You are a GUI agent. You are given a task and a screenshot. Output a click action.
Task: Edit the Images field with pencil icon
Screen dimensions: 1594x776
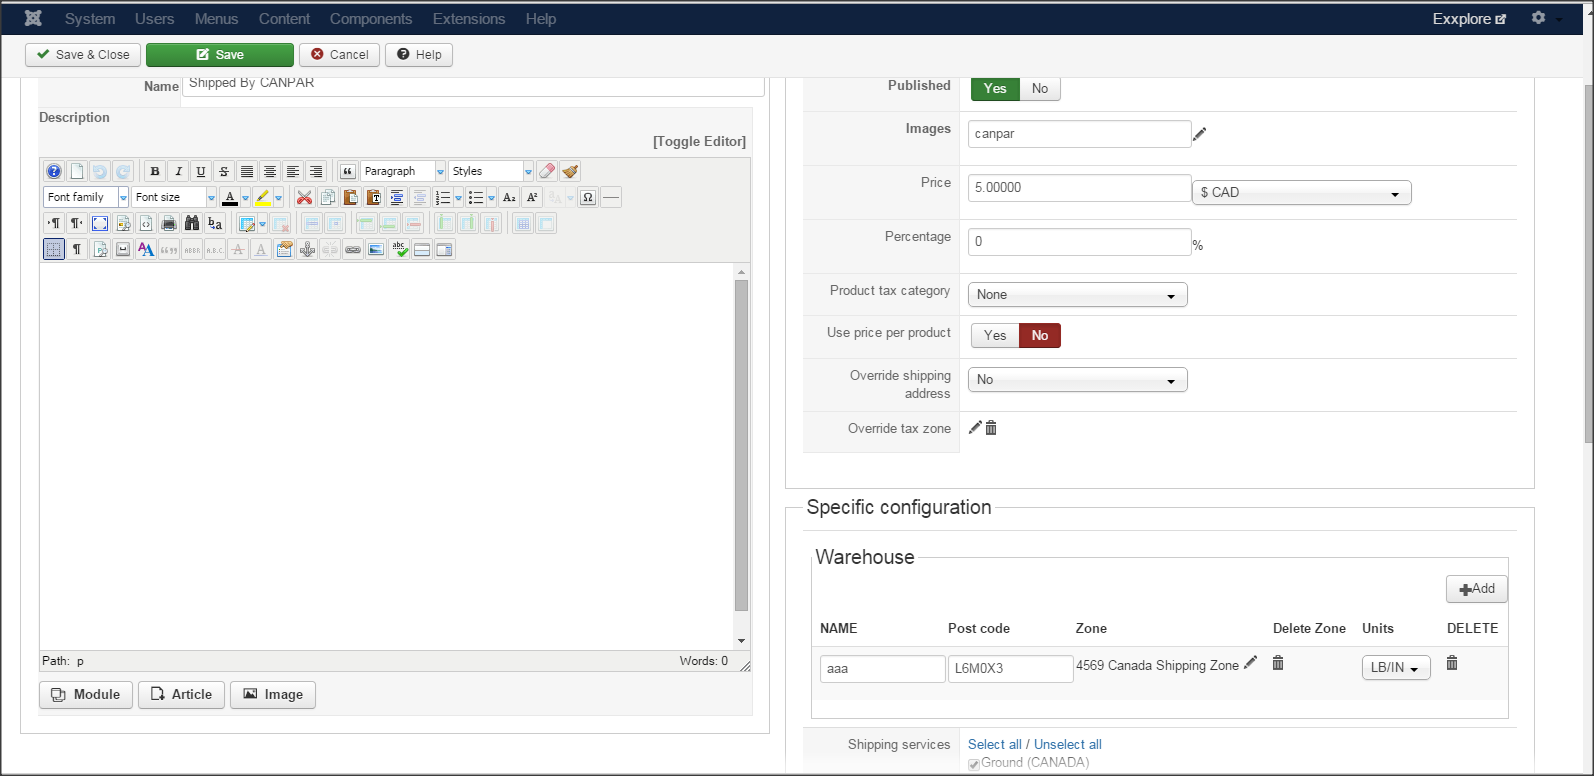(x=1200, y=133)
